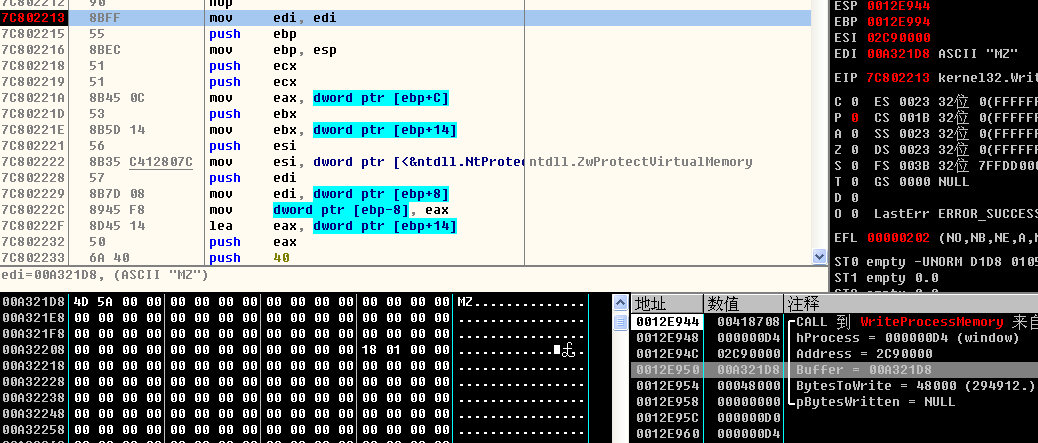
Task: Select stack address 0012E944 cell
Action: [x=667, y=322]
